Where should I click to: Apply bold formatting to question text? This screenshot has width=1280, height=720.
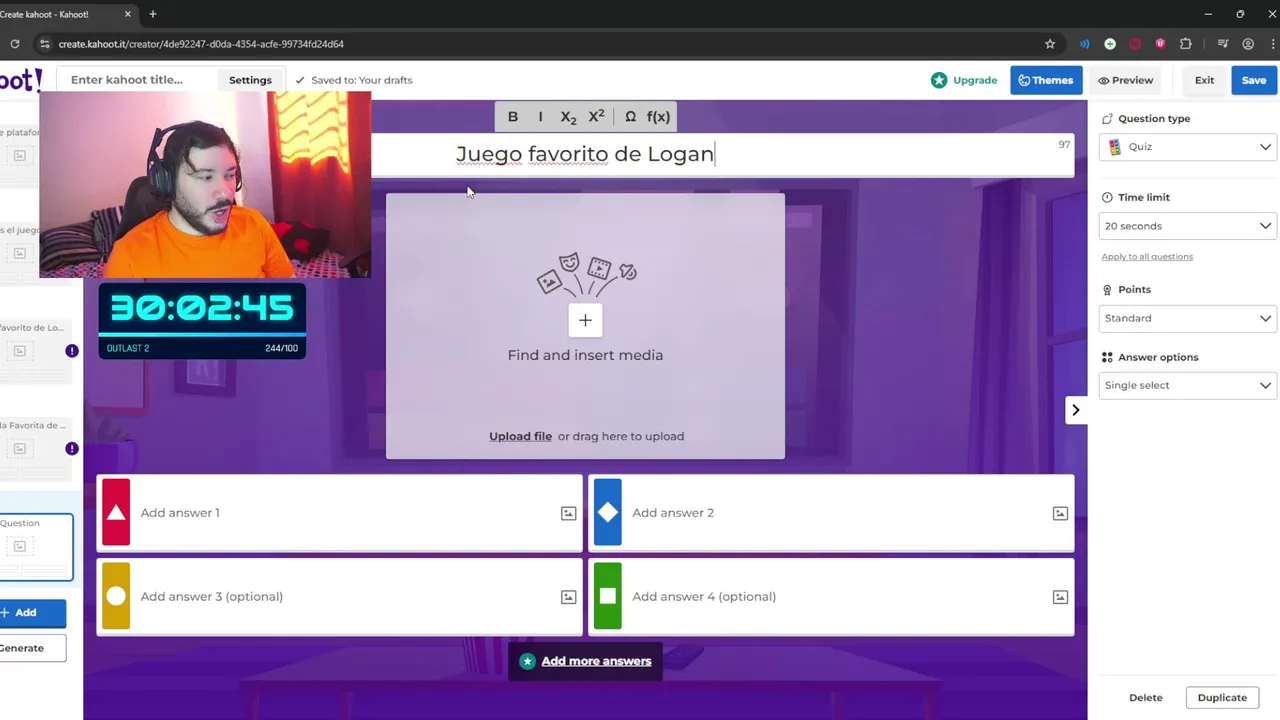point(513,117)
